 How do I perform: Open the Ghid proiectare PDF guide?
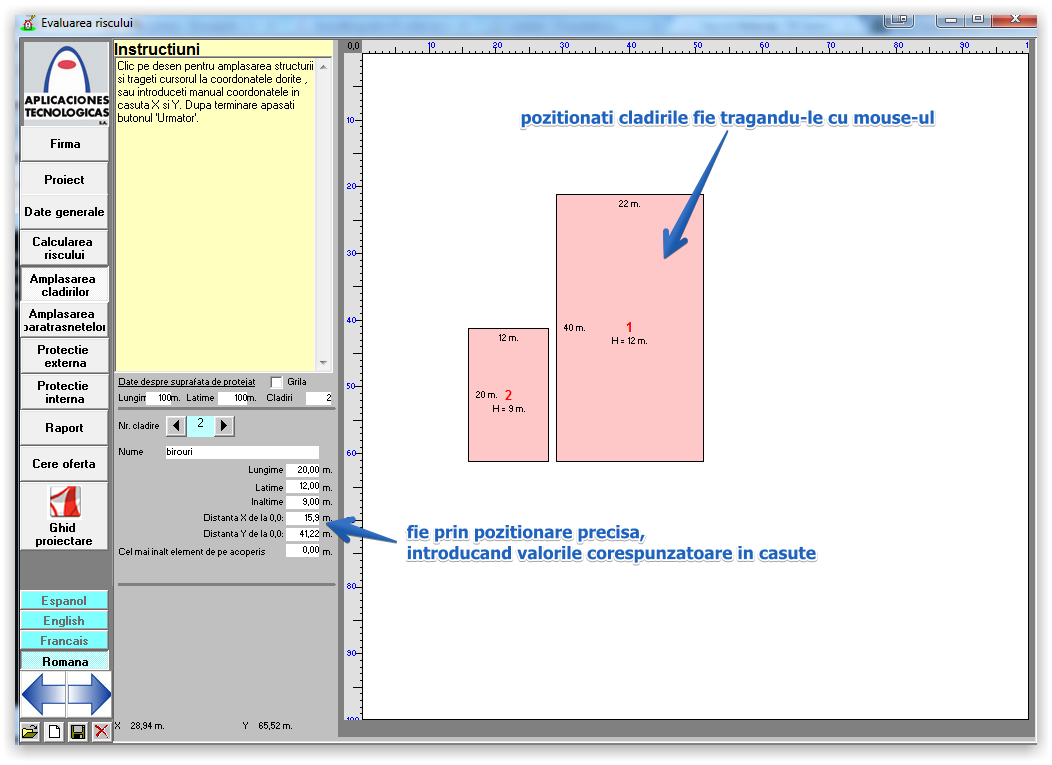[65, 515]
